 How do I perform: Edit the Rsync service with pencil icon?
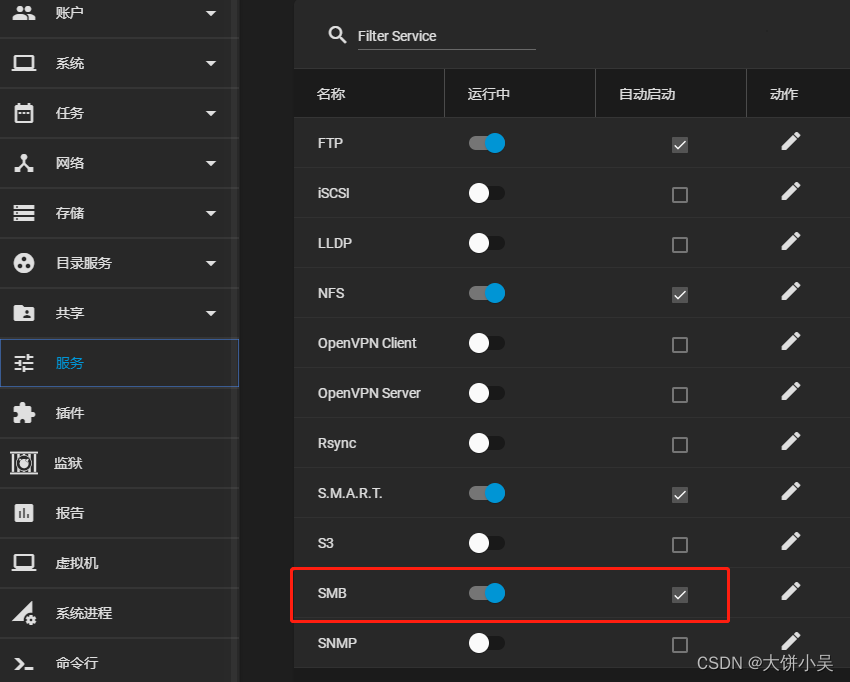[790, 441]
